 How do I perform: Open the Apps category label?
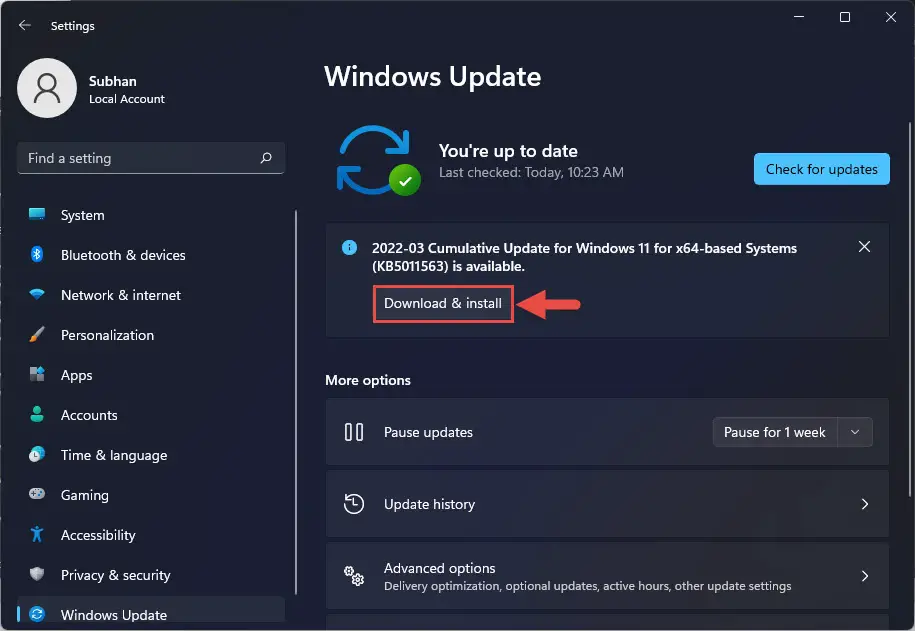click(76, 375)
